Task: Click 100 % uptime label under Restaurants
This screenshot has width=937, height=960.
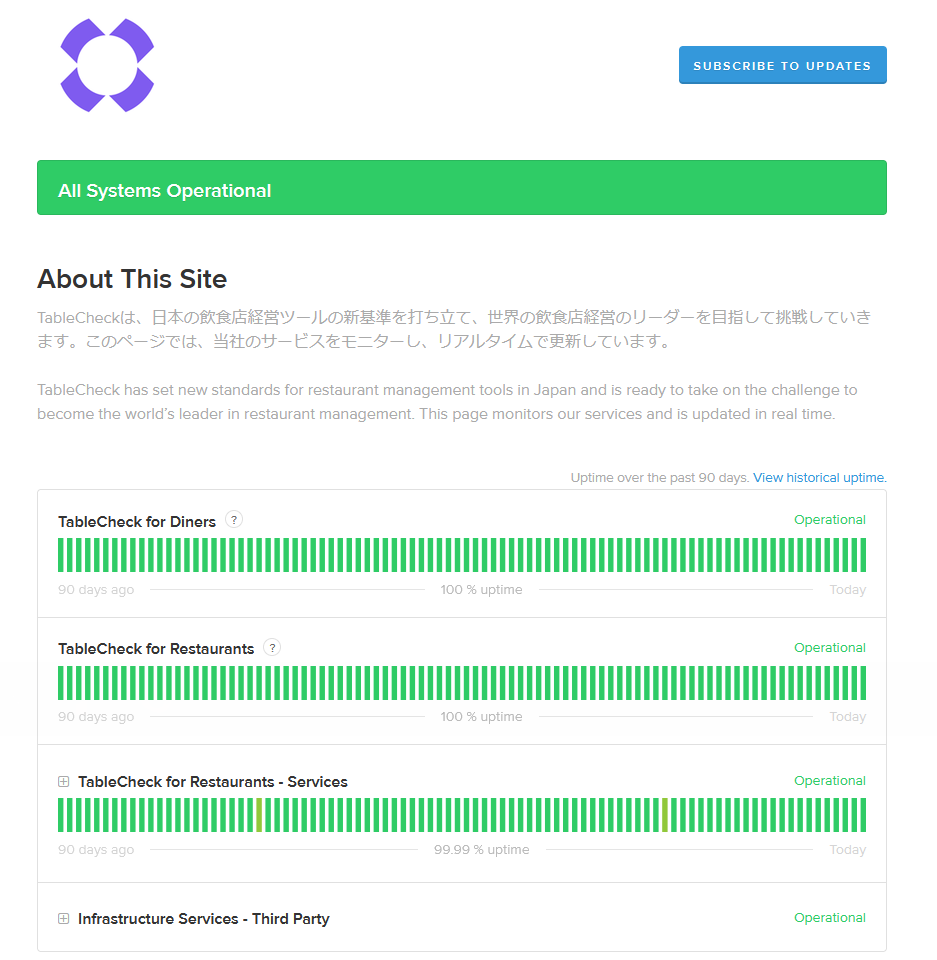Action: (481, 716)
